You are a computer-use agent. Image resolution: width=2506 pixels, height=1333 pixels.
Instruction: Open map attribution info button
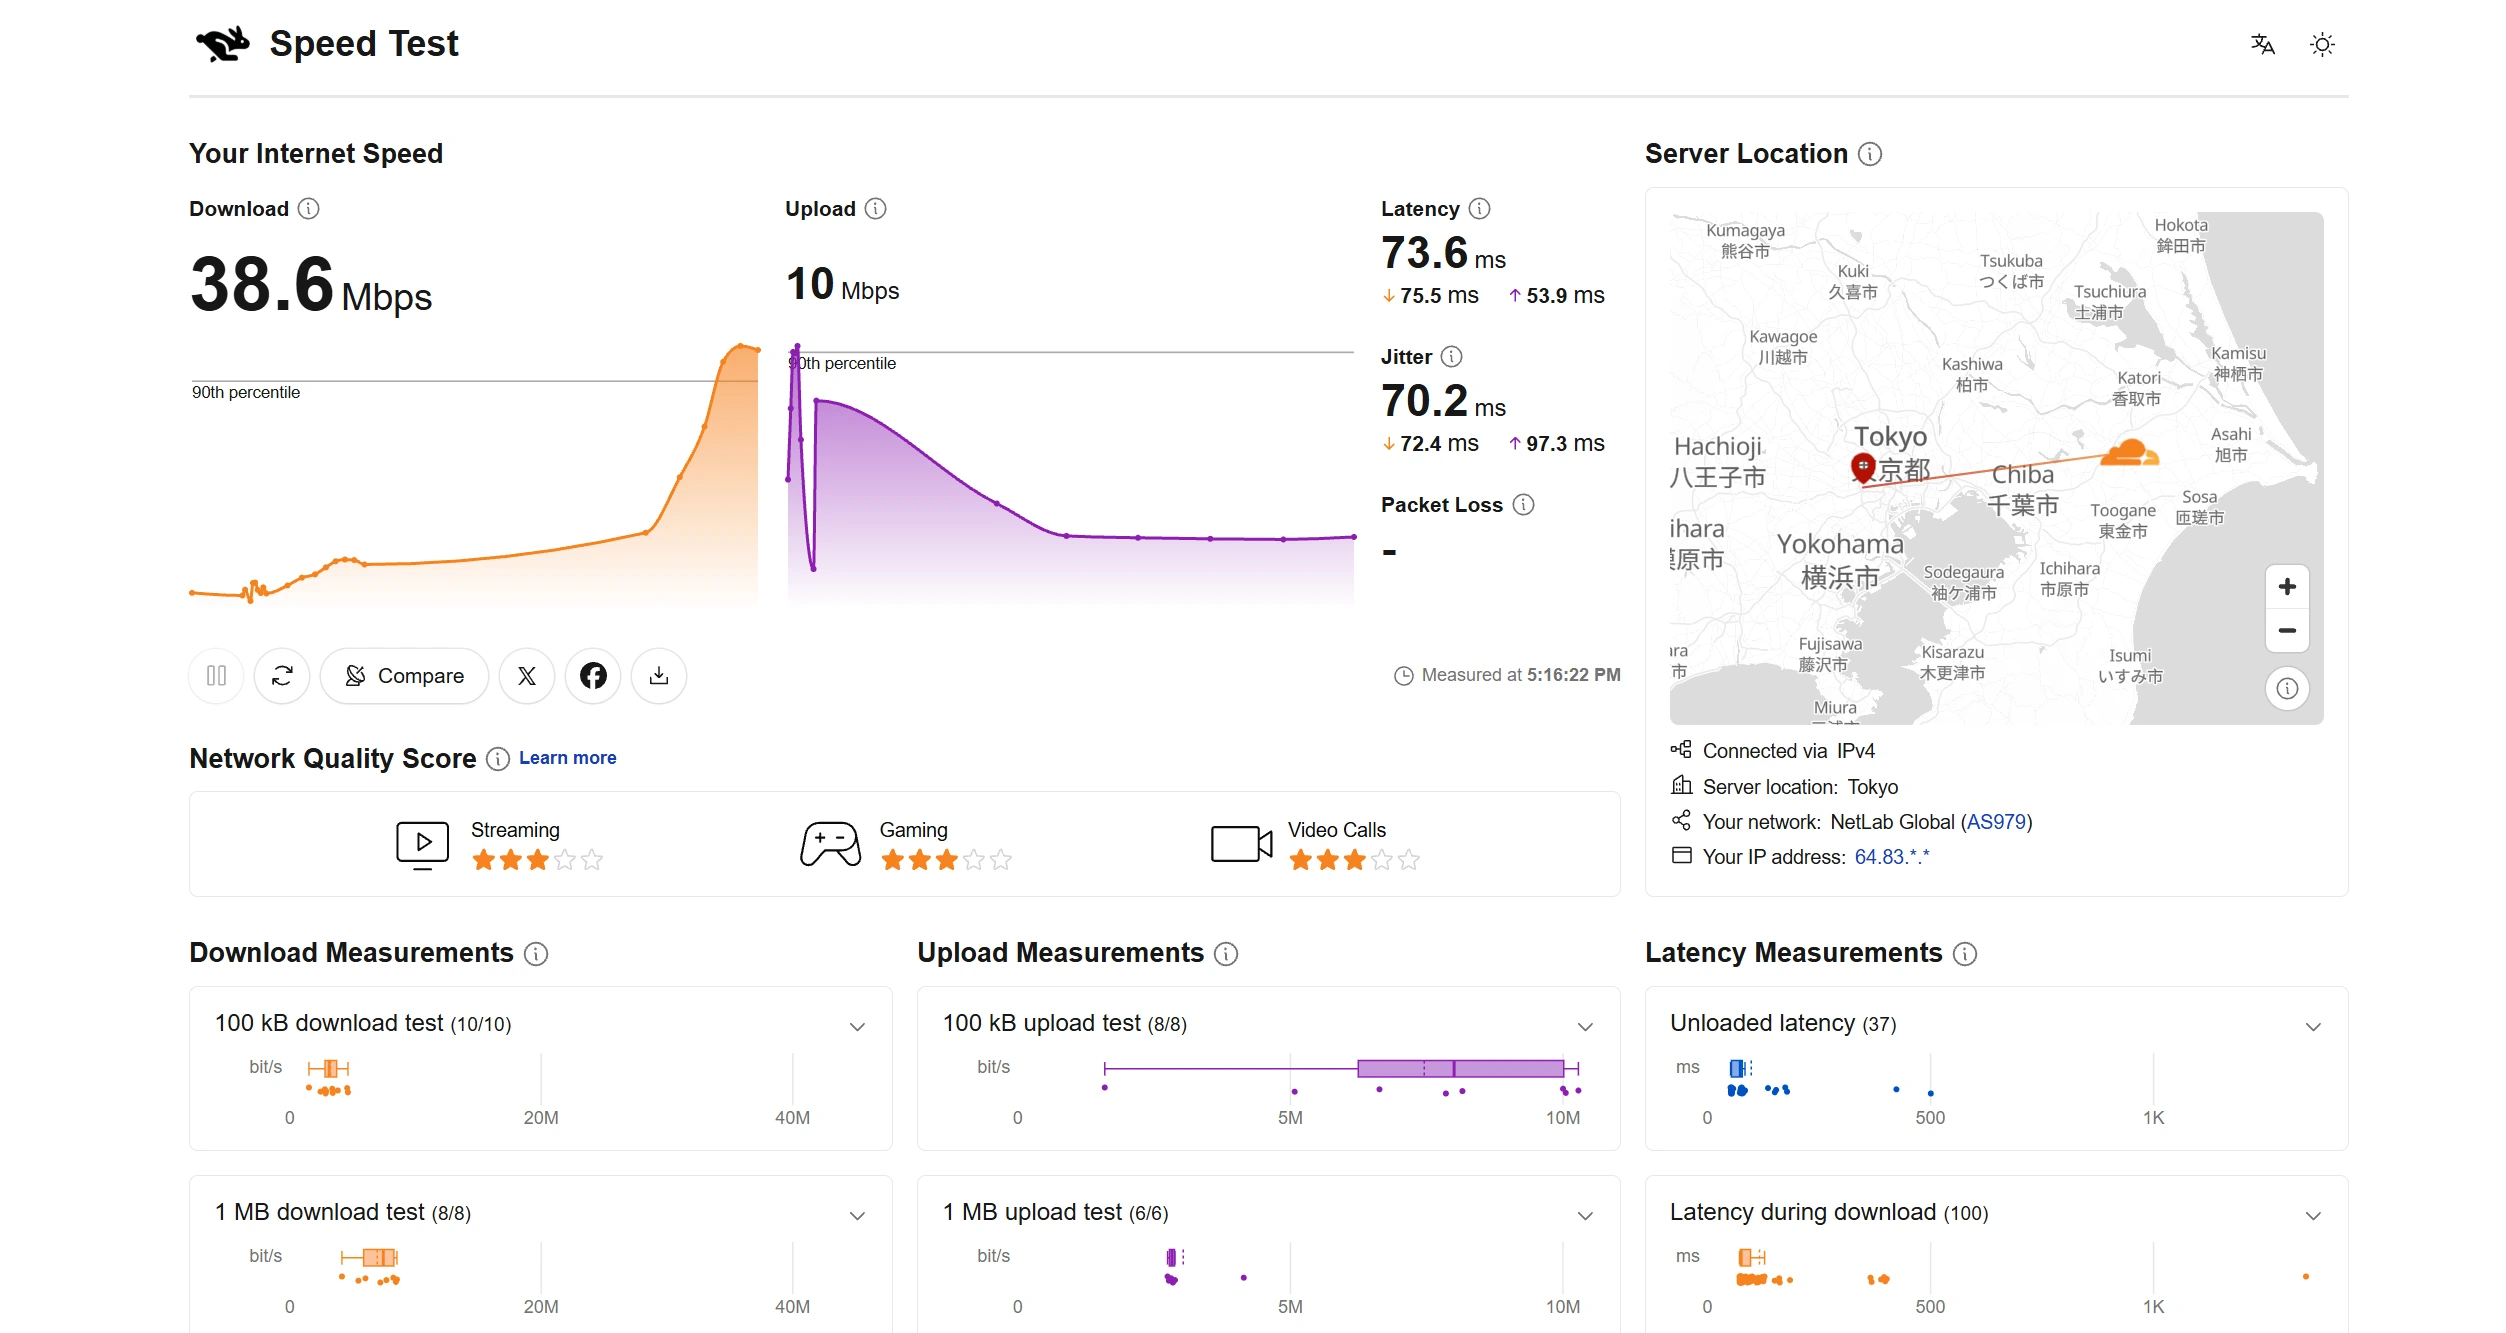(x=2287, y=688)
